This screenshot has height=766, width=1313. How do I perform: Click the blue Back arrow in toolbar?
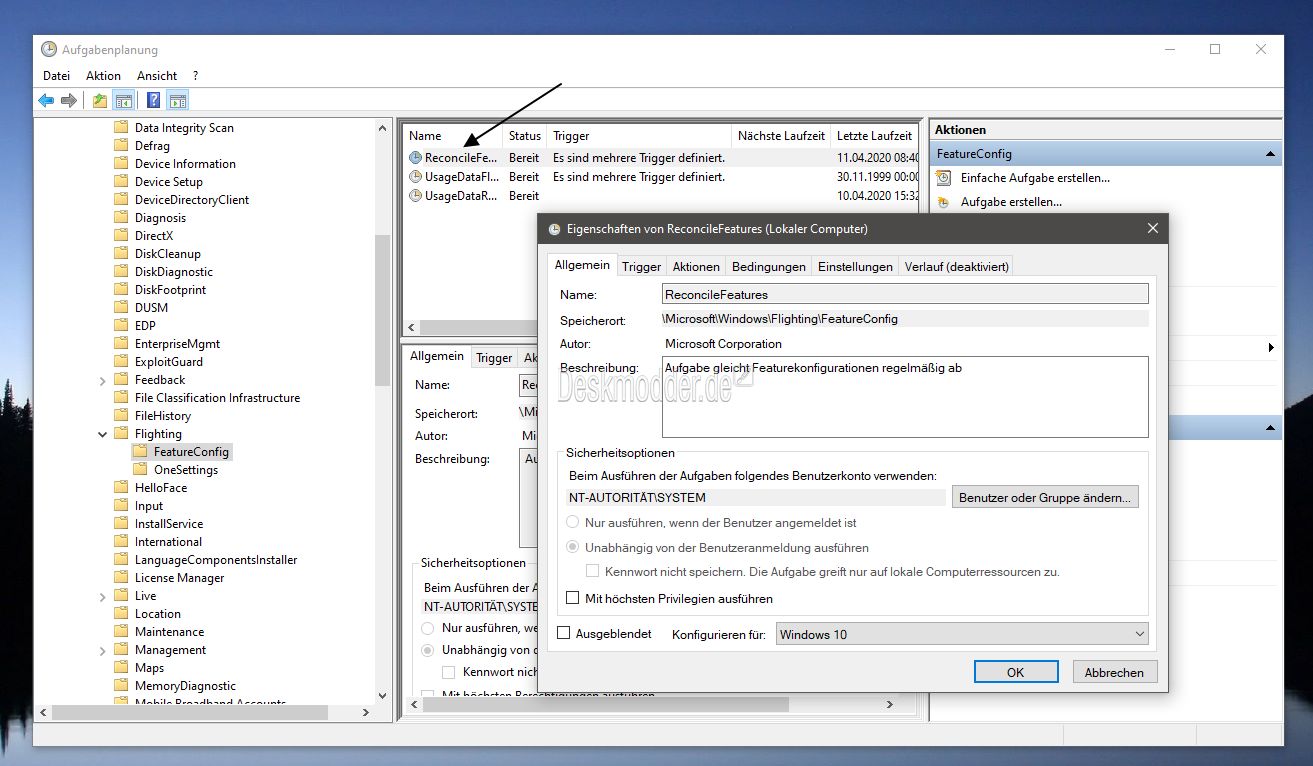coord(46,101)
